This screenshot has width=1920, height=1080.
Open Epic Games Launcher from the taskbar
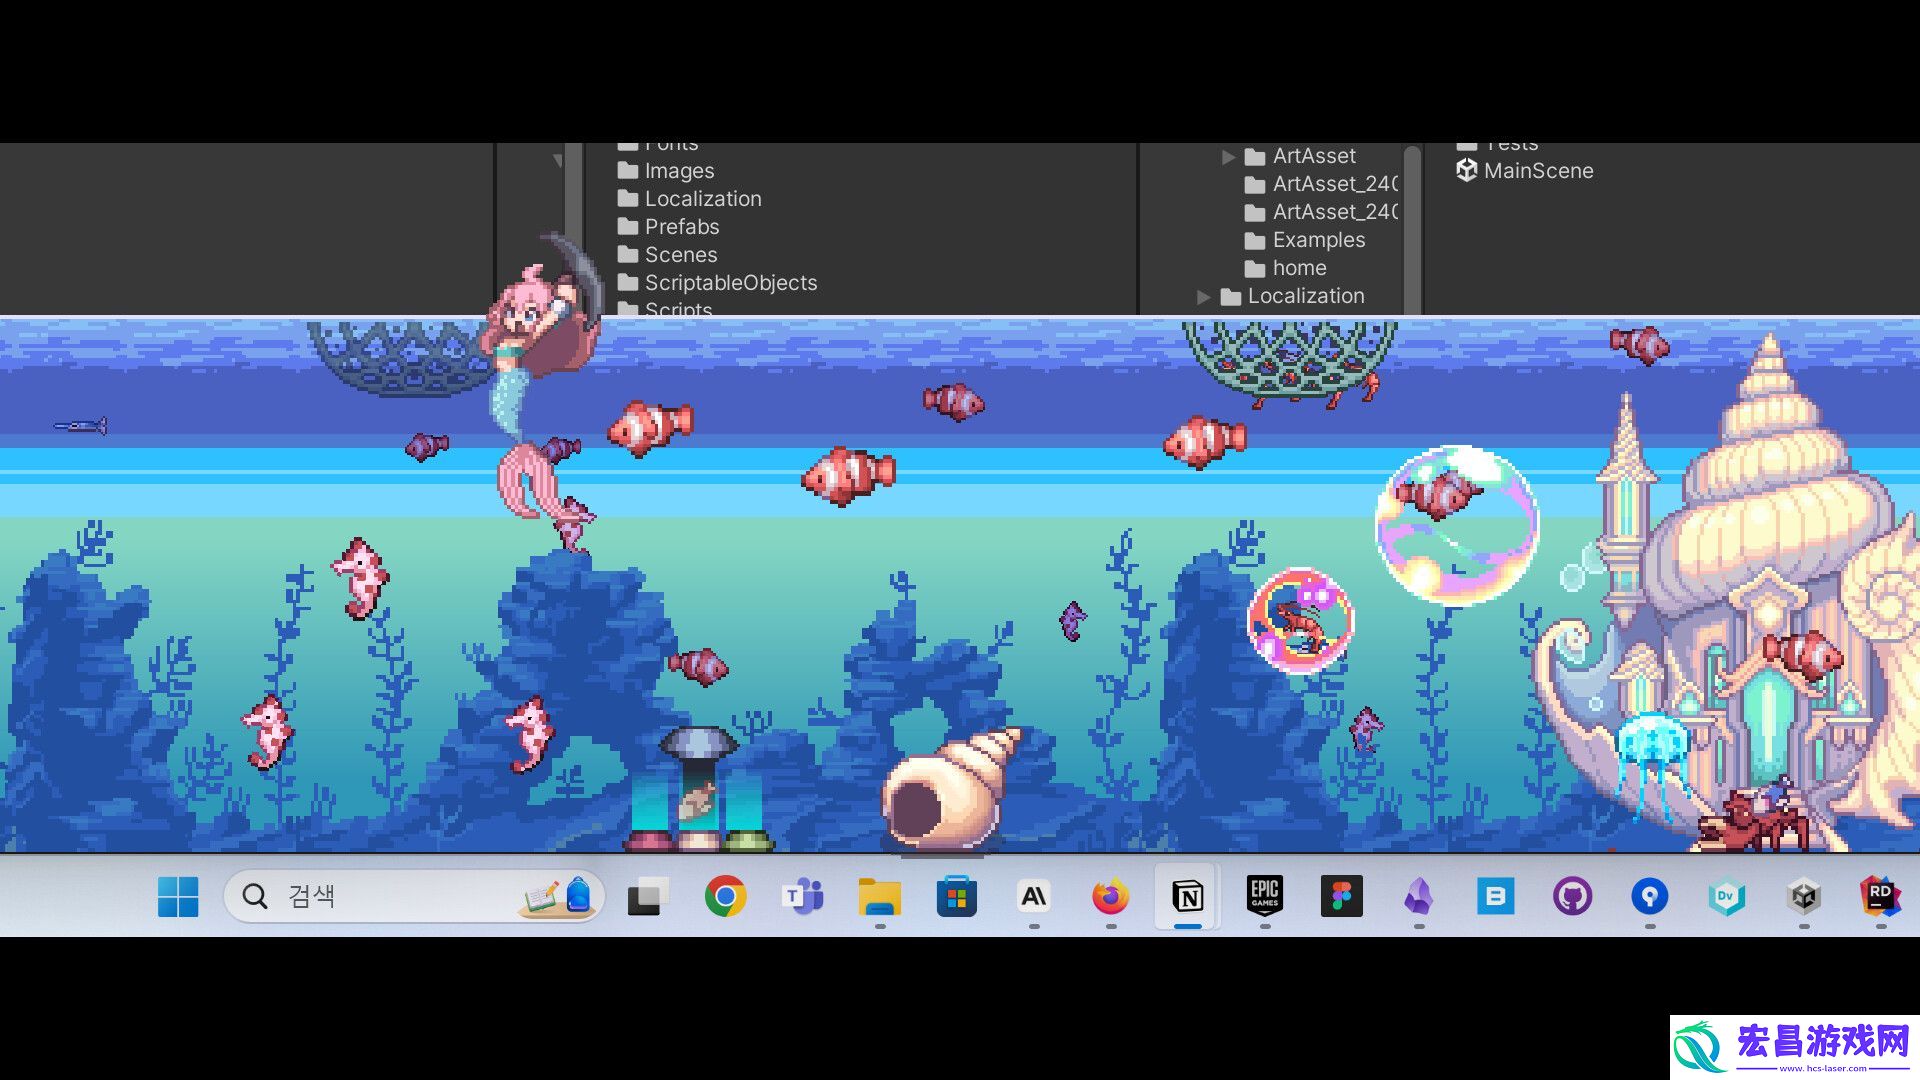[x=1265, y=896]
